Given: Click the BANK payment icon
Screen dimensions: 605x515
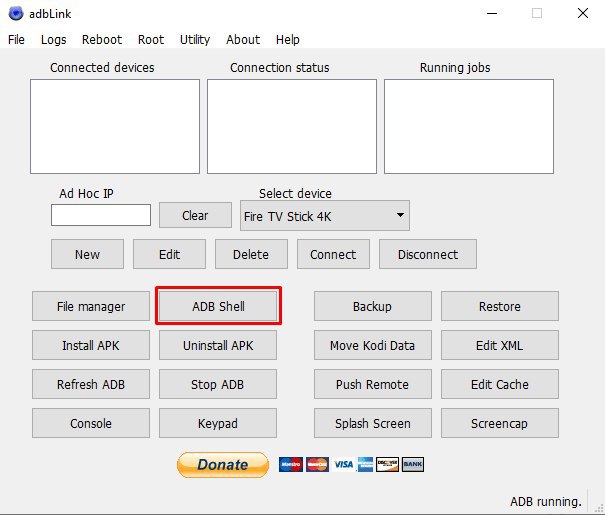Looking at the screenshot, I should pos(412,464).
